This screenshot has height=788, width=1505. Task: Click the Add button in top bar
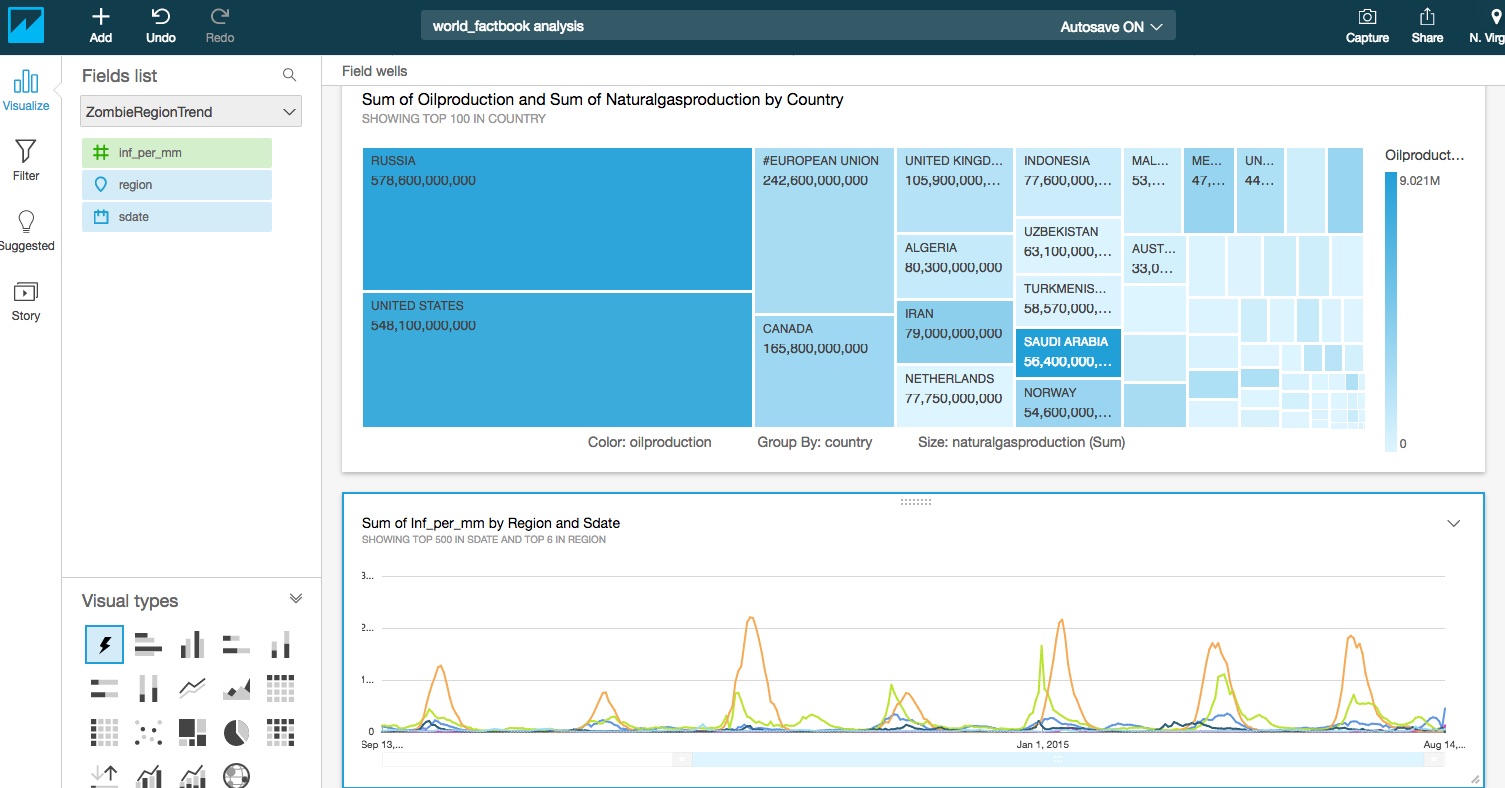coord(101,26)
